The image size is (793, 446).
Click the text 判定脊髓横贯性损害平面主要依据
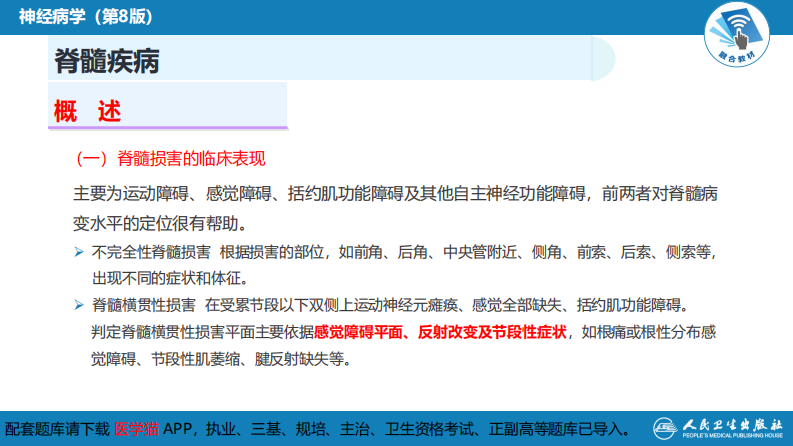coord(202,332)
